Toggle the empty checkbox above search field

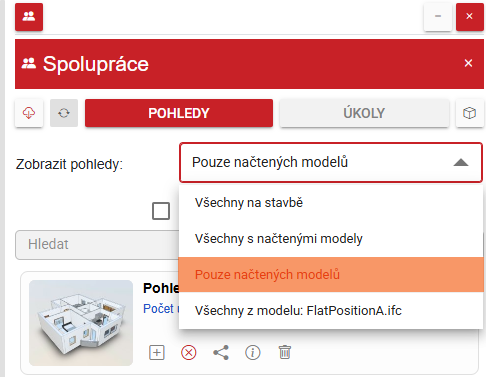[161, 211]
